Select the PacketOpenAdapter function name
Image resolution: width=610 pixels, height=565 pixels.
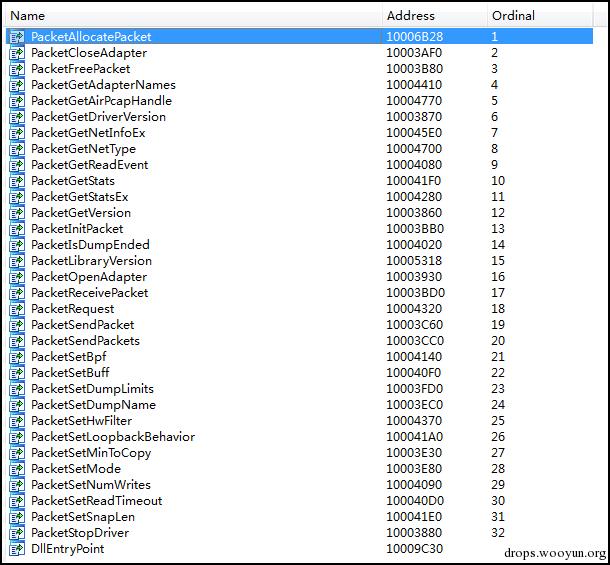89,277
